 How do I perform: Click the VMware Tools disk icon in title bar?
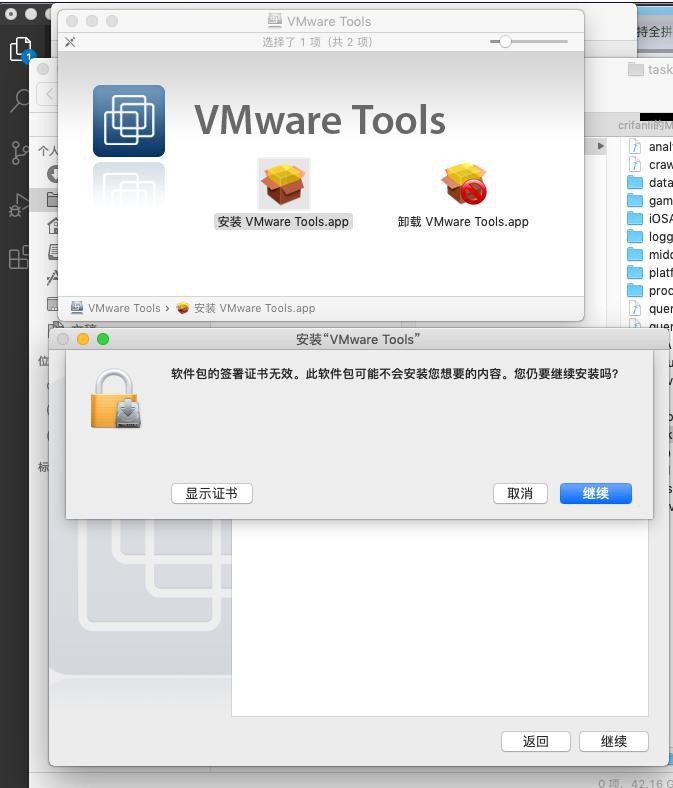point(274,21)
